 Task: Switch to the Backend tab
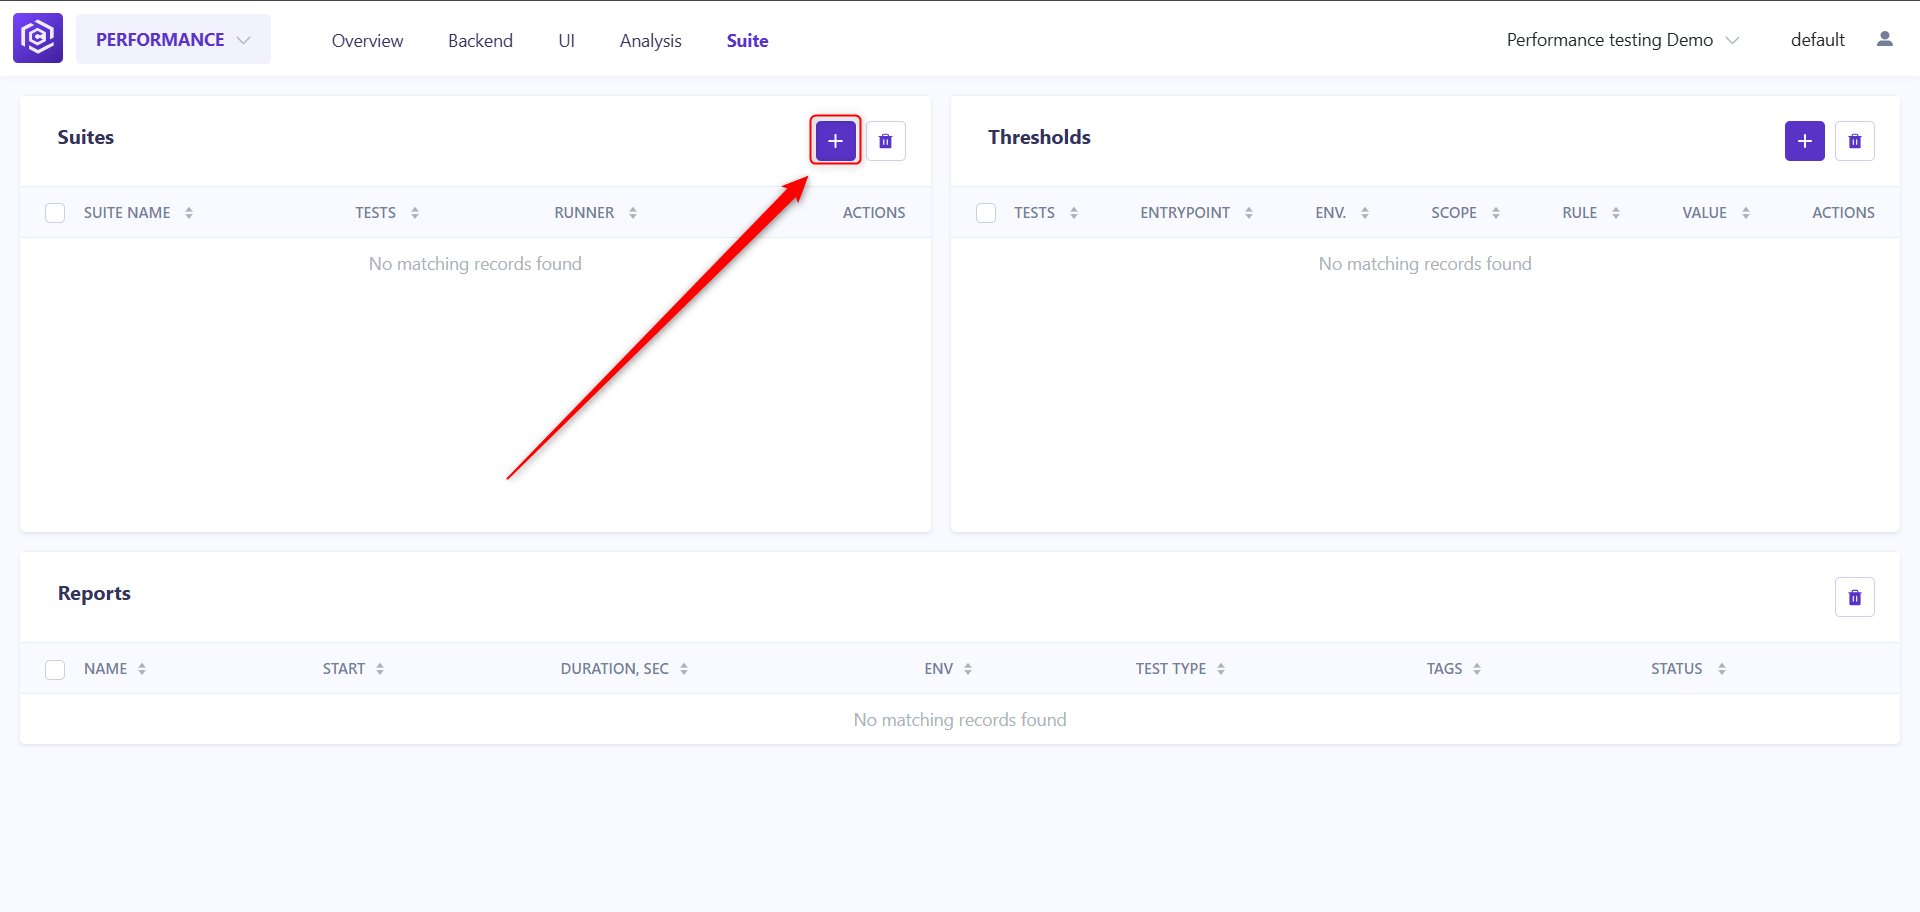point(480,41)
